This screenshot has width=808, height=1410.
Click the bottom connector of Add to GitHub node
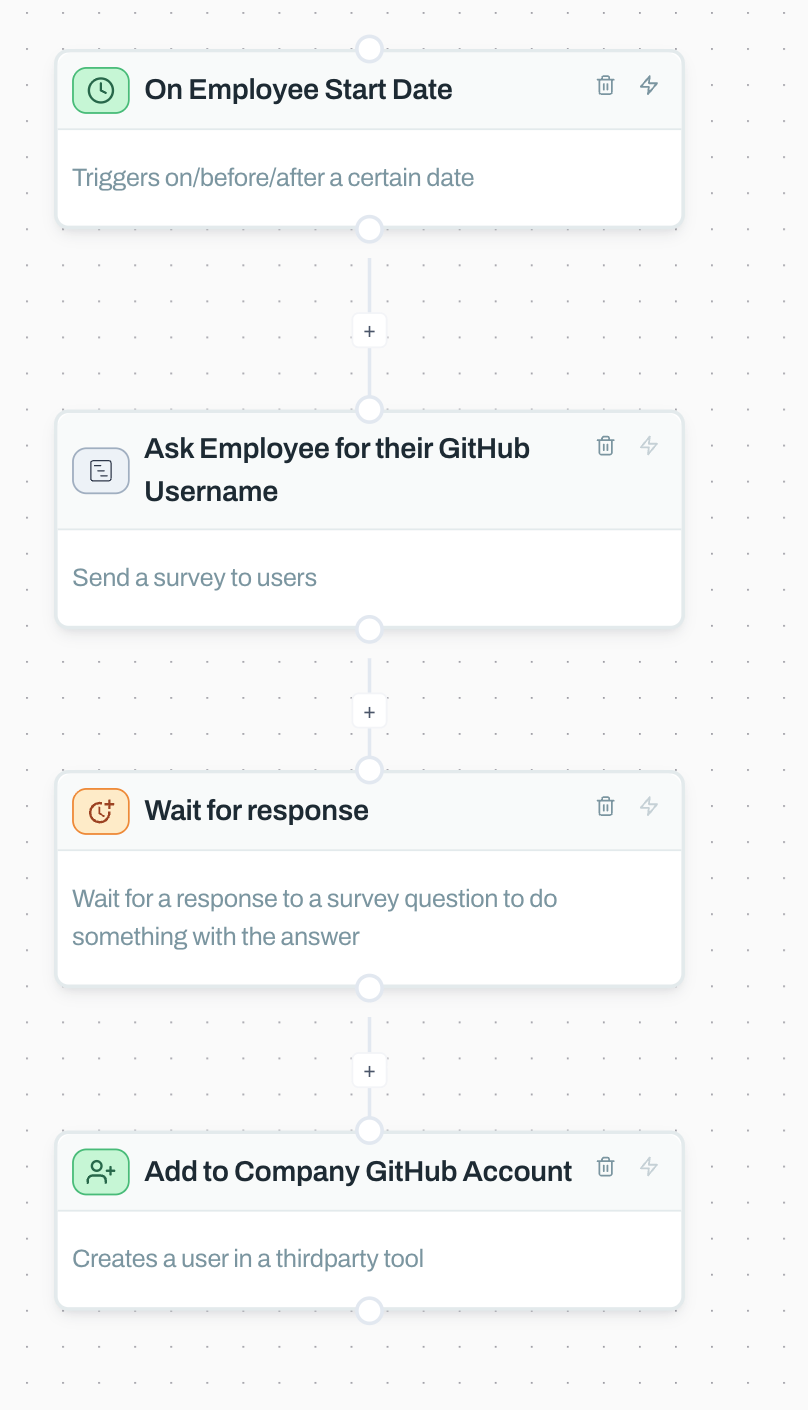(x=369, y=1310)
